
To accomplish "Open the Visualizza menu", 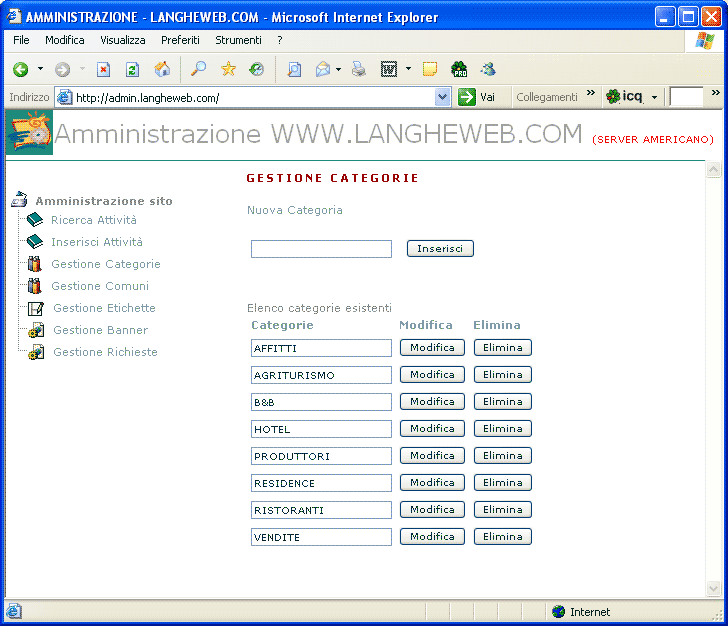I will point(123,40).
